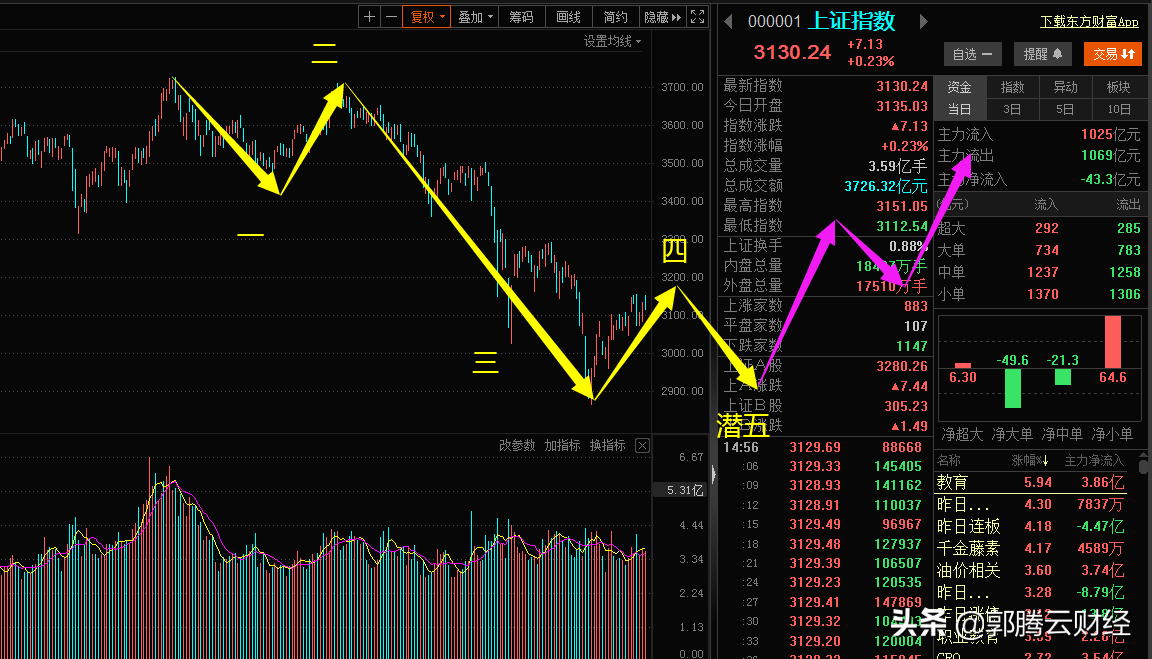1152x659 pixels.
Task: Select the 筹码 toolbar button
Action: click(522, 17)
